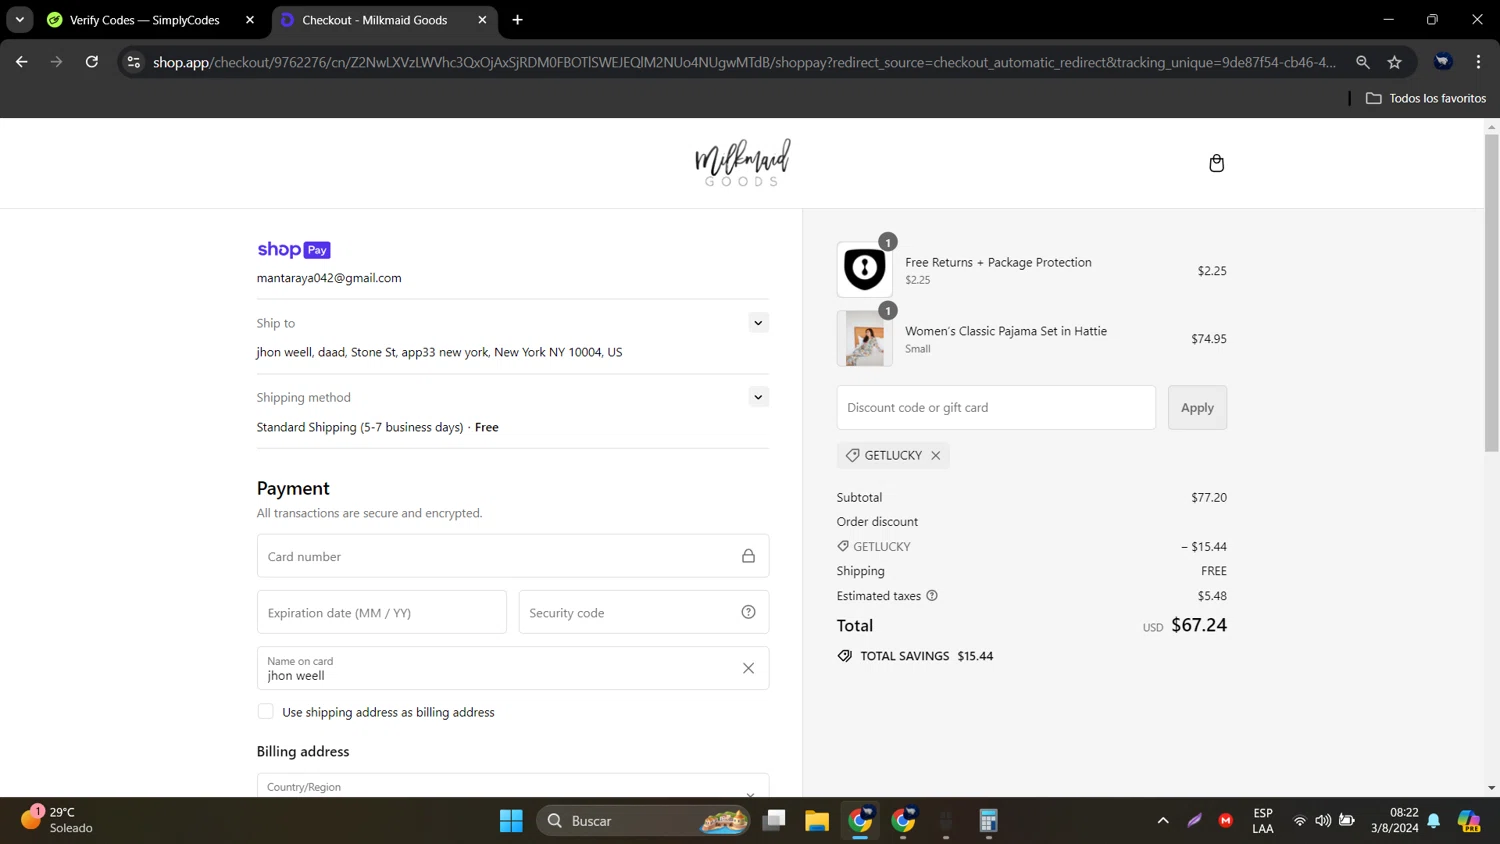Image resolution: width=1500 pixels, height=844 pixels.
Task: Close the Verify Codes SimplyCodes tab
Action: tap(250, 20)
